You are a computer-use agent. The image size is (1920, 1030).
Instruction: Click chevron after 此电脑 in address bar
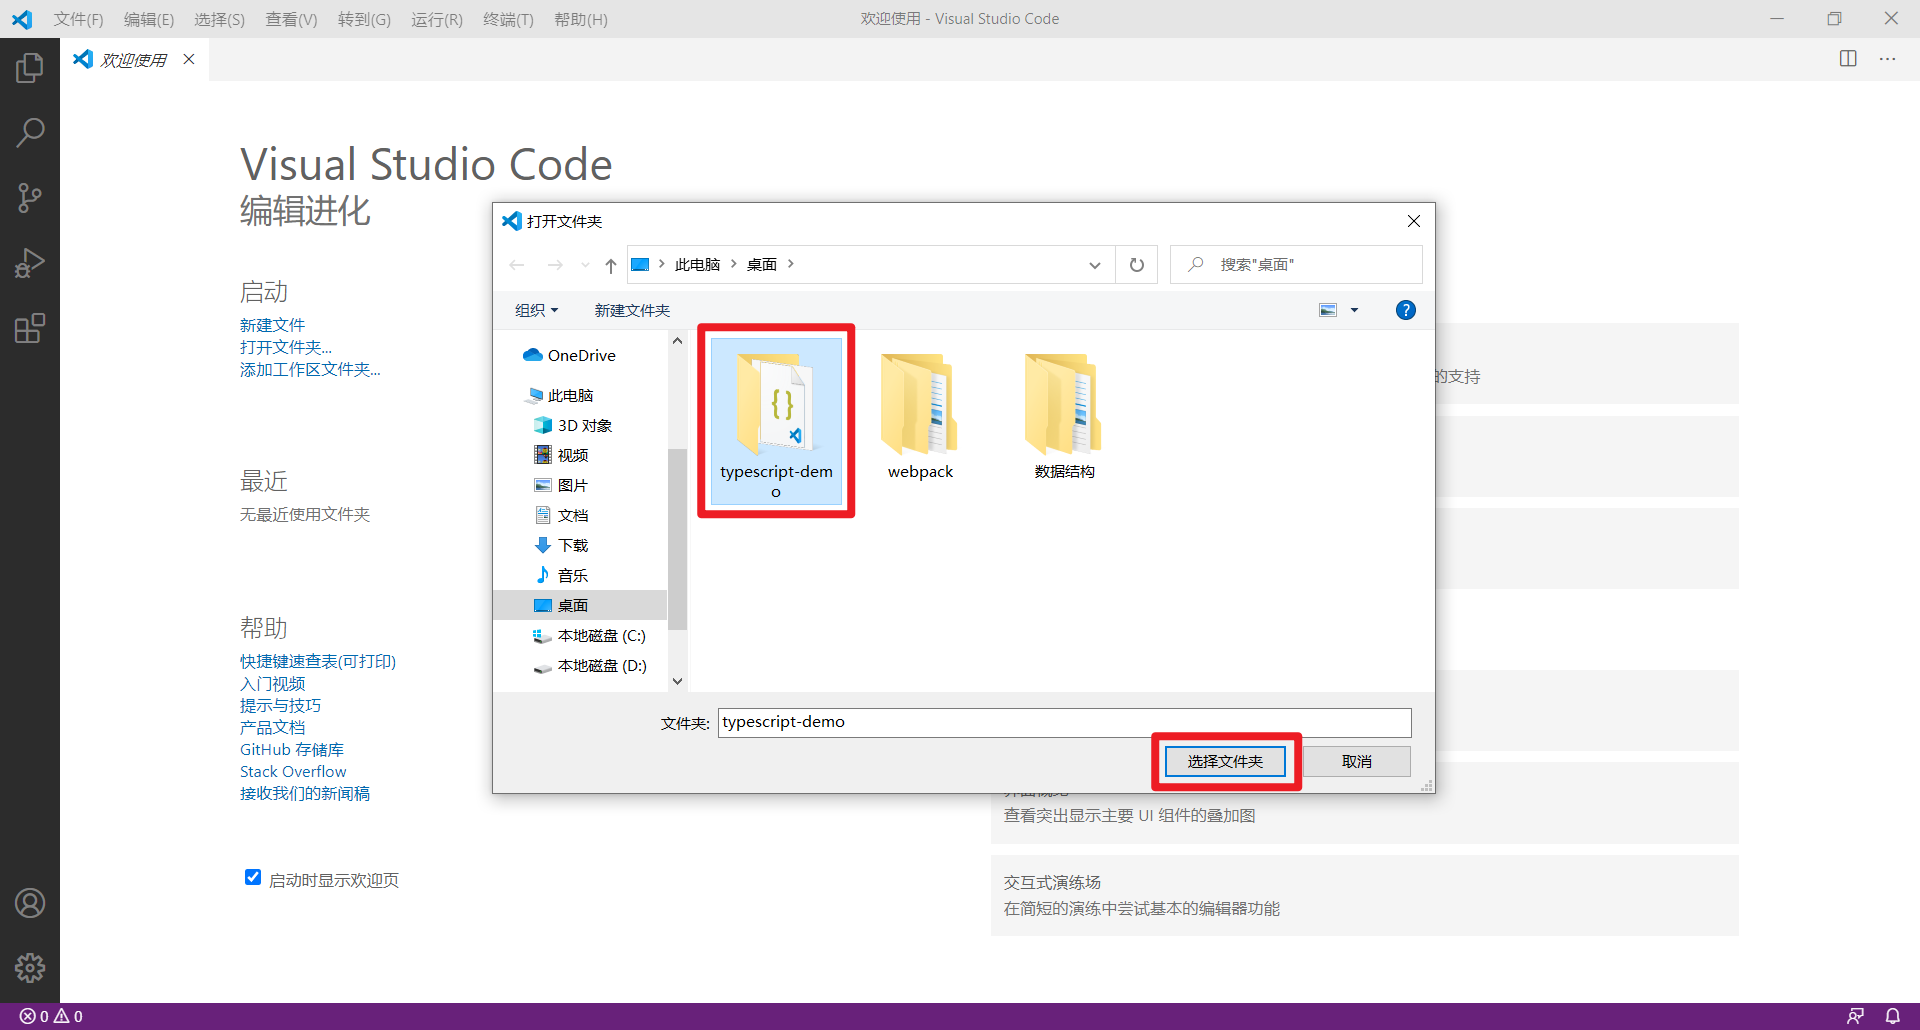[x=734, y=264]
